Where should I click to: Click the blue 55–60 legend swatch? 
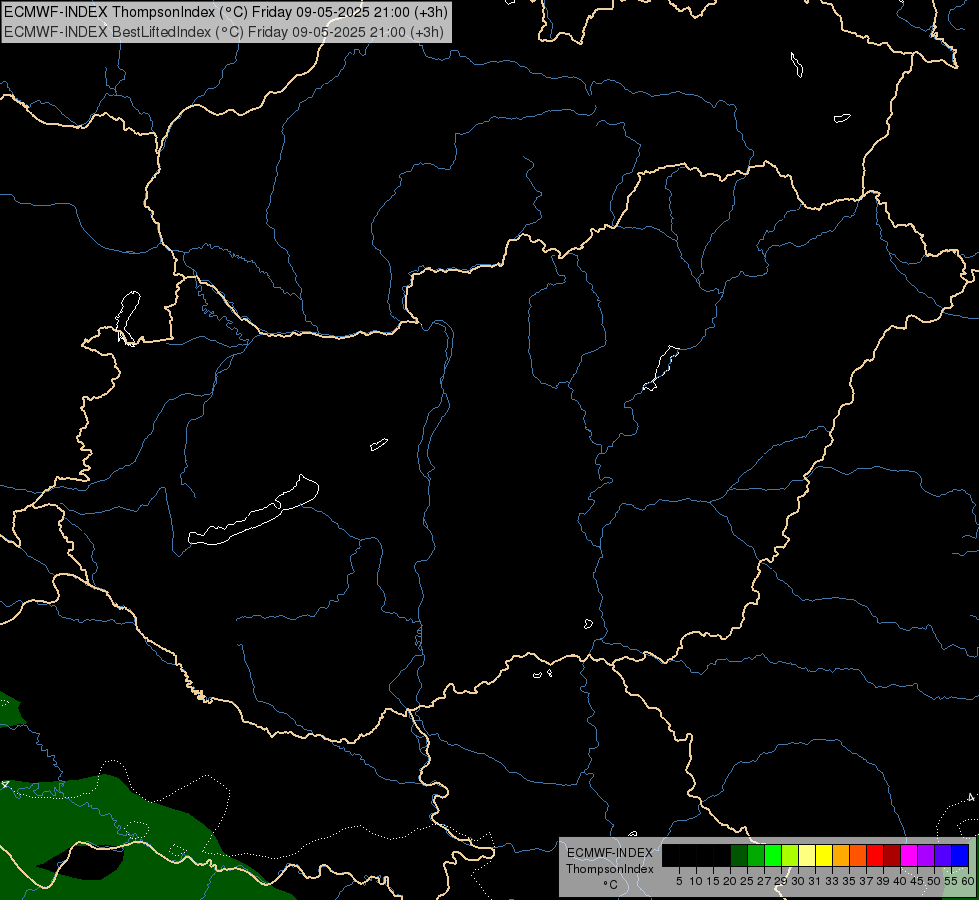tap(960, 855)
